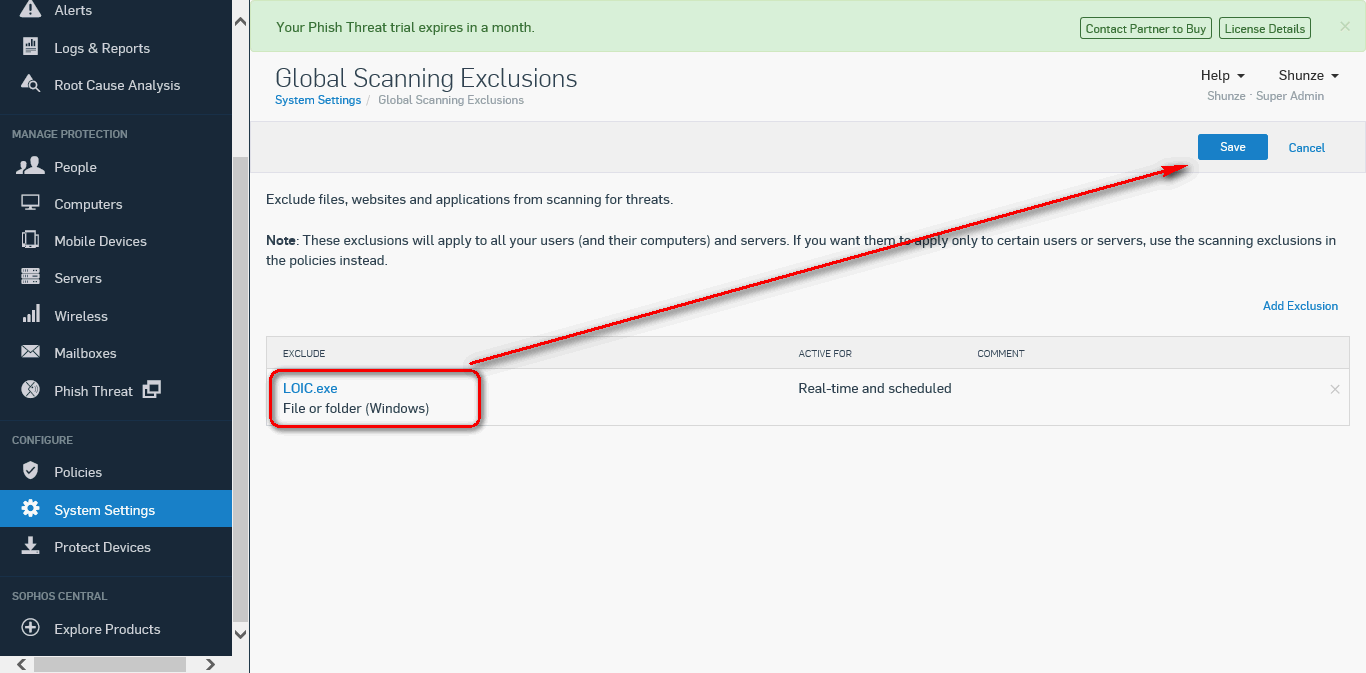Viewport: 1366px width, 673px height.
Task: Click the 'Real-time and scheduled' cell
Action: click(x=875, y=388)
